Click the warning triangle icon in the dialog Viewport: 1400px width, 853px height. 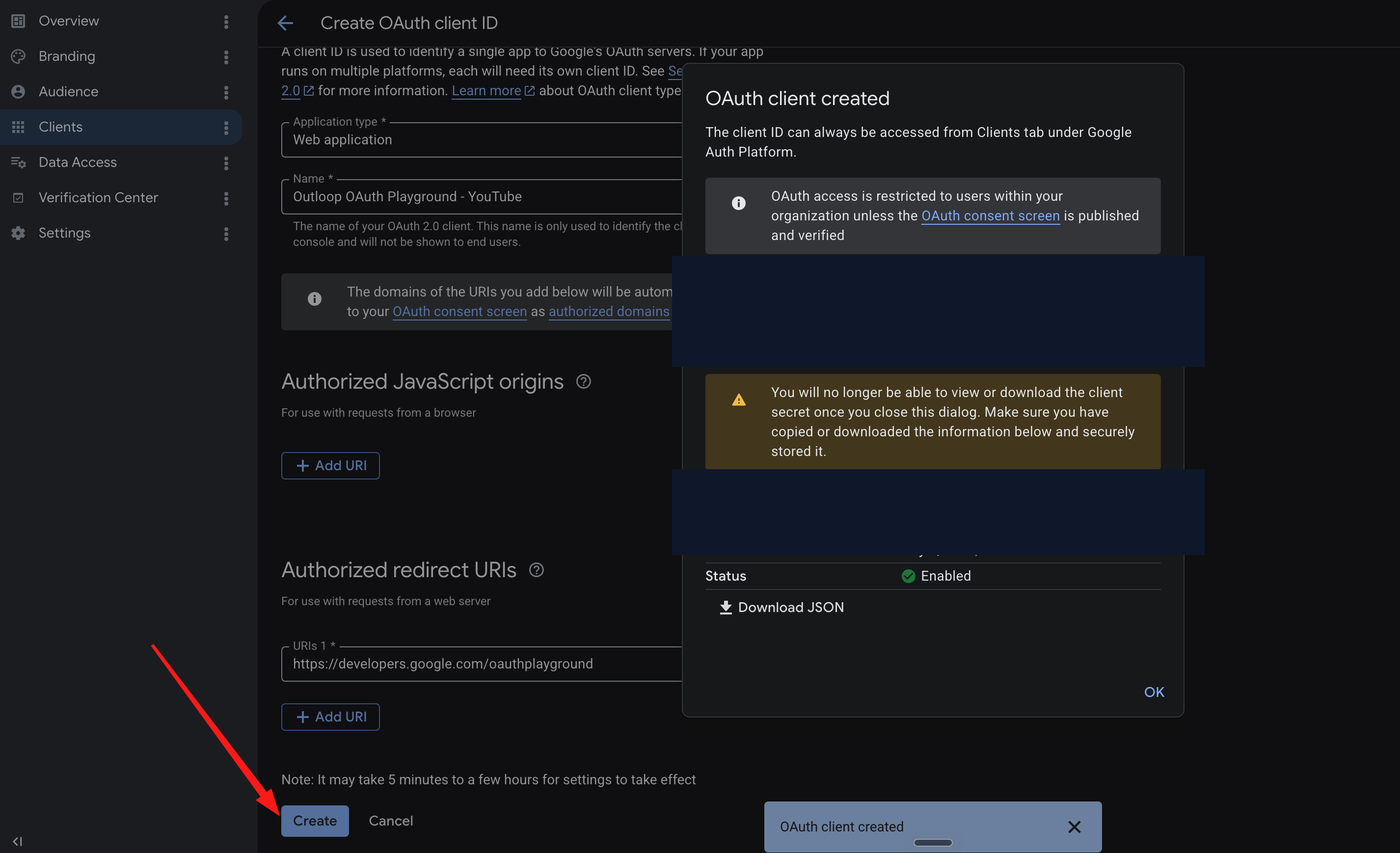[x=739, y=399]
